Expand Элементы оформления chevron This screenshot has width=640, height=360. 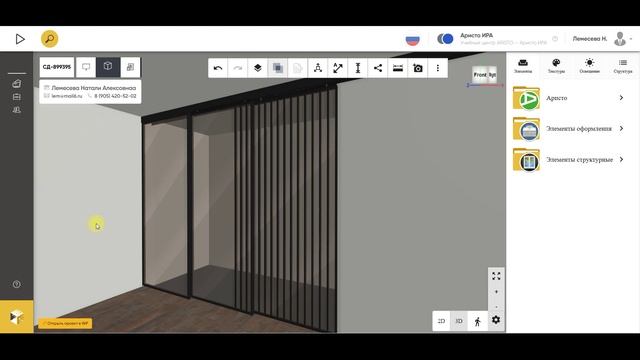(621, 128)
